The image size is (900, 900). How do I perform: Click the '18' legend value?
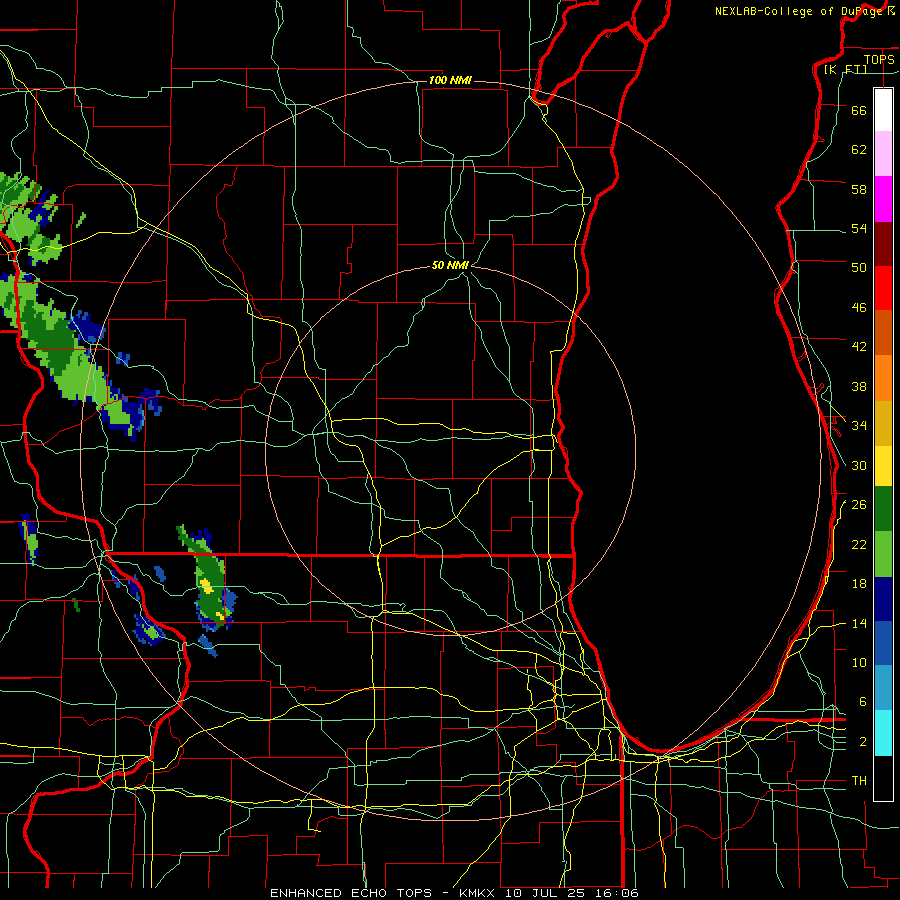[x=859, y=584]
